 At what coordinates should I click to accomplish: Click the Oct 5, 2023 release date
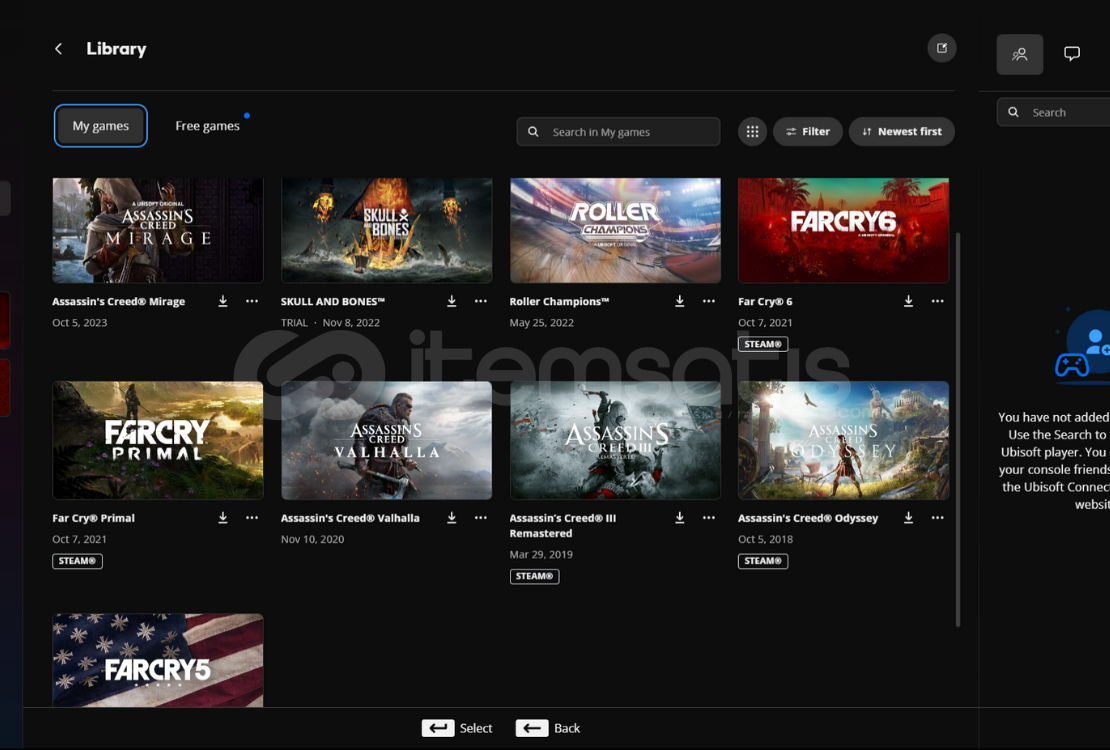click(x=79, y=323)
